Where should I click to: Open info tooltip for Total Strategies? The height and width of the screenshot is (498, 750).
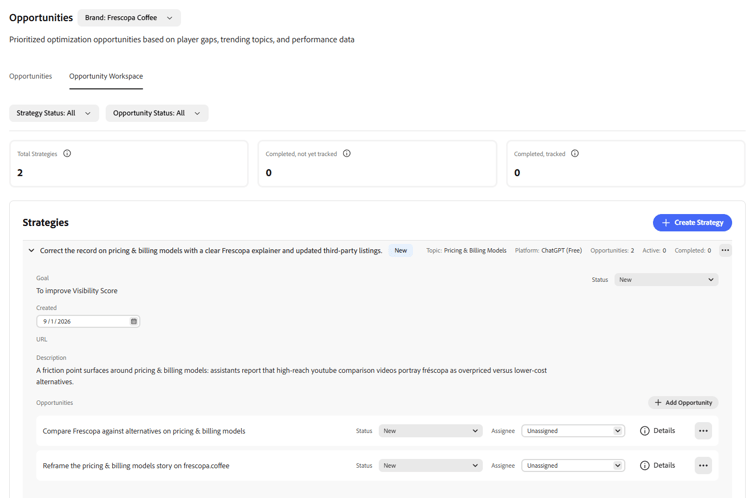[67, 154]
